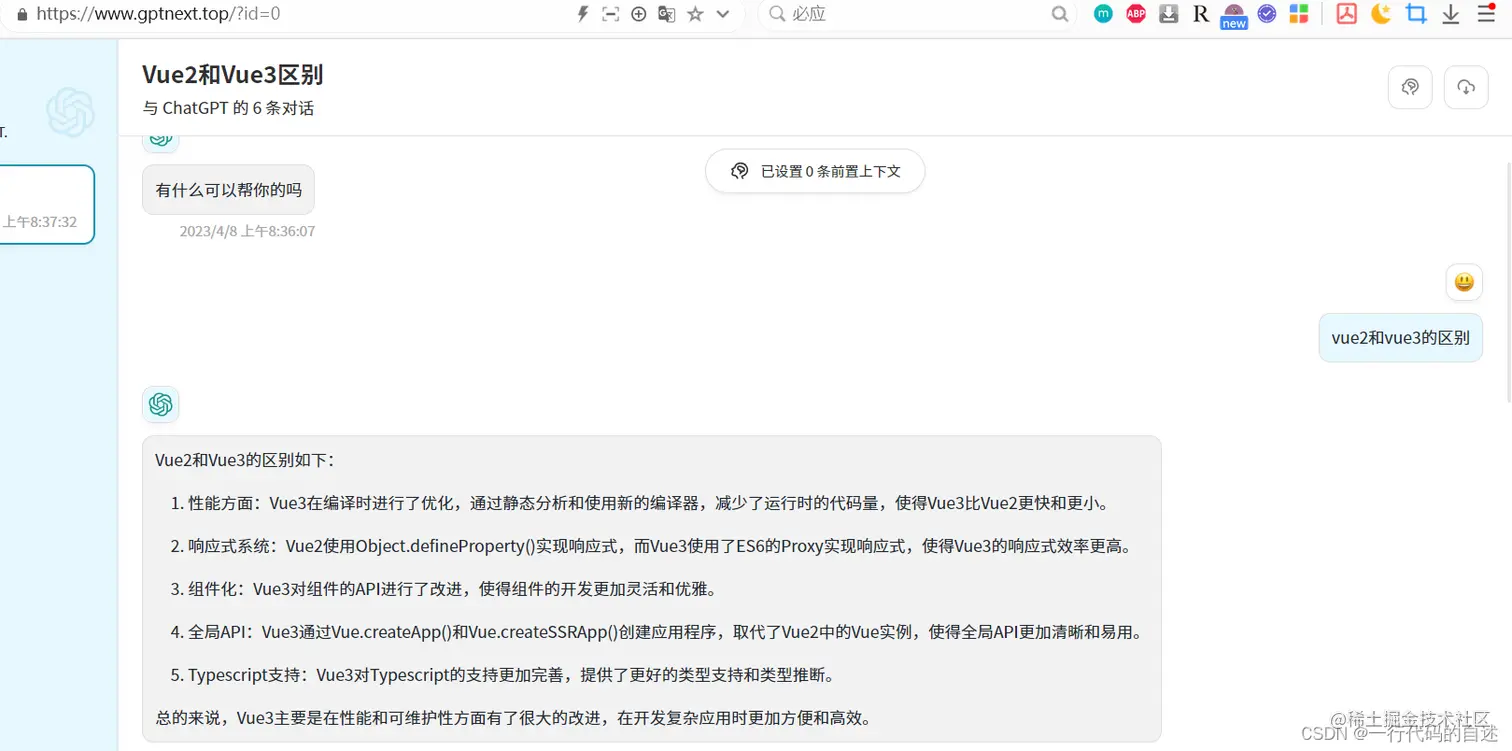The width and height of the screenshot is (1512, 751).
Task: Click the circled plus icon in address bar
Action: pos(639,14)
